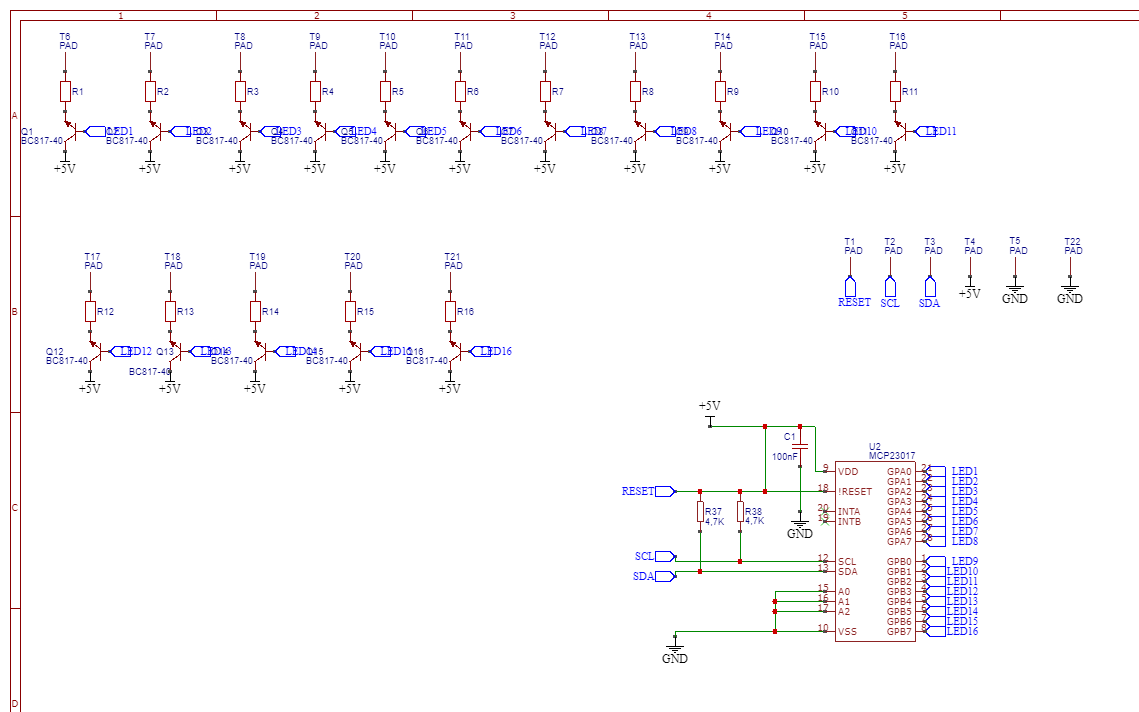Select the R9 resistor symbol
The width and height of the screenshot is (1139, 712).
pyautogui.click(x=721, y=92)
